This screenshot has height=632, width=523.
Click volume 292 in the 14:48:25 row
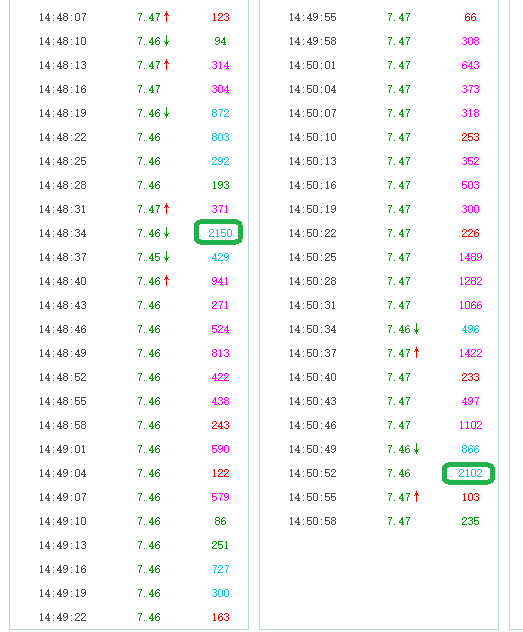pos(220,161)
